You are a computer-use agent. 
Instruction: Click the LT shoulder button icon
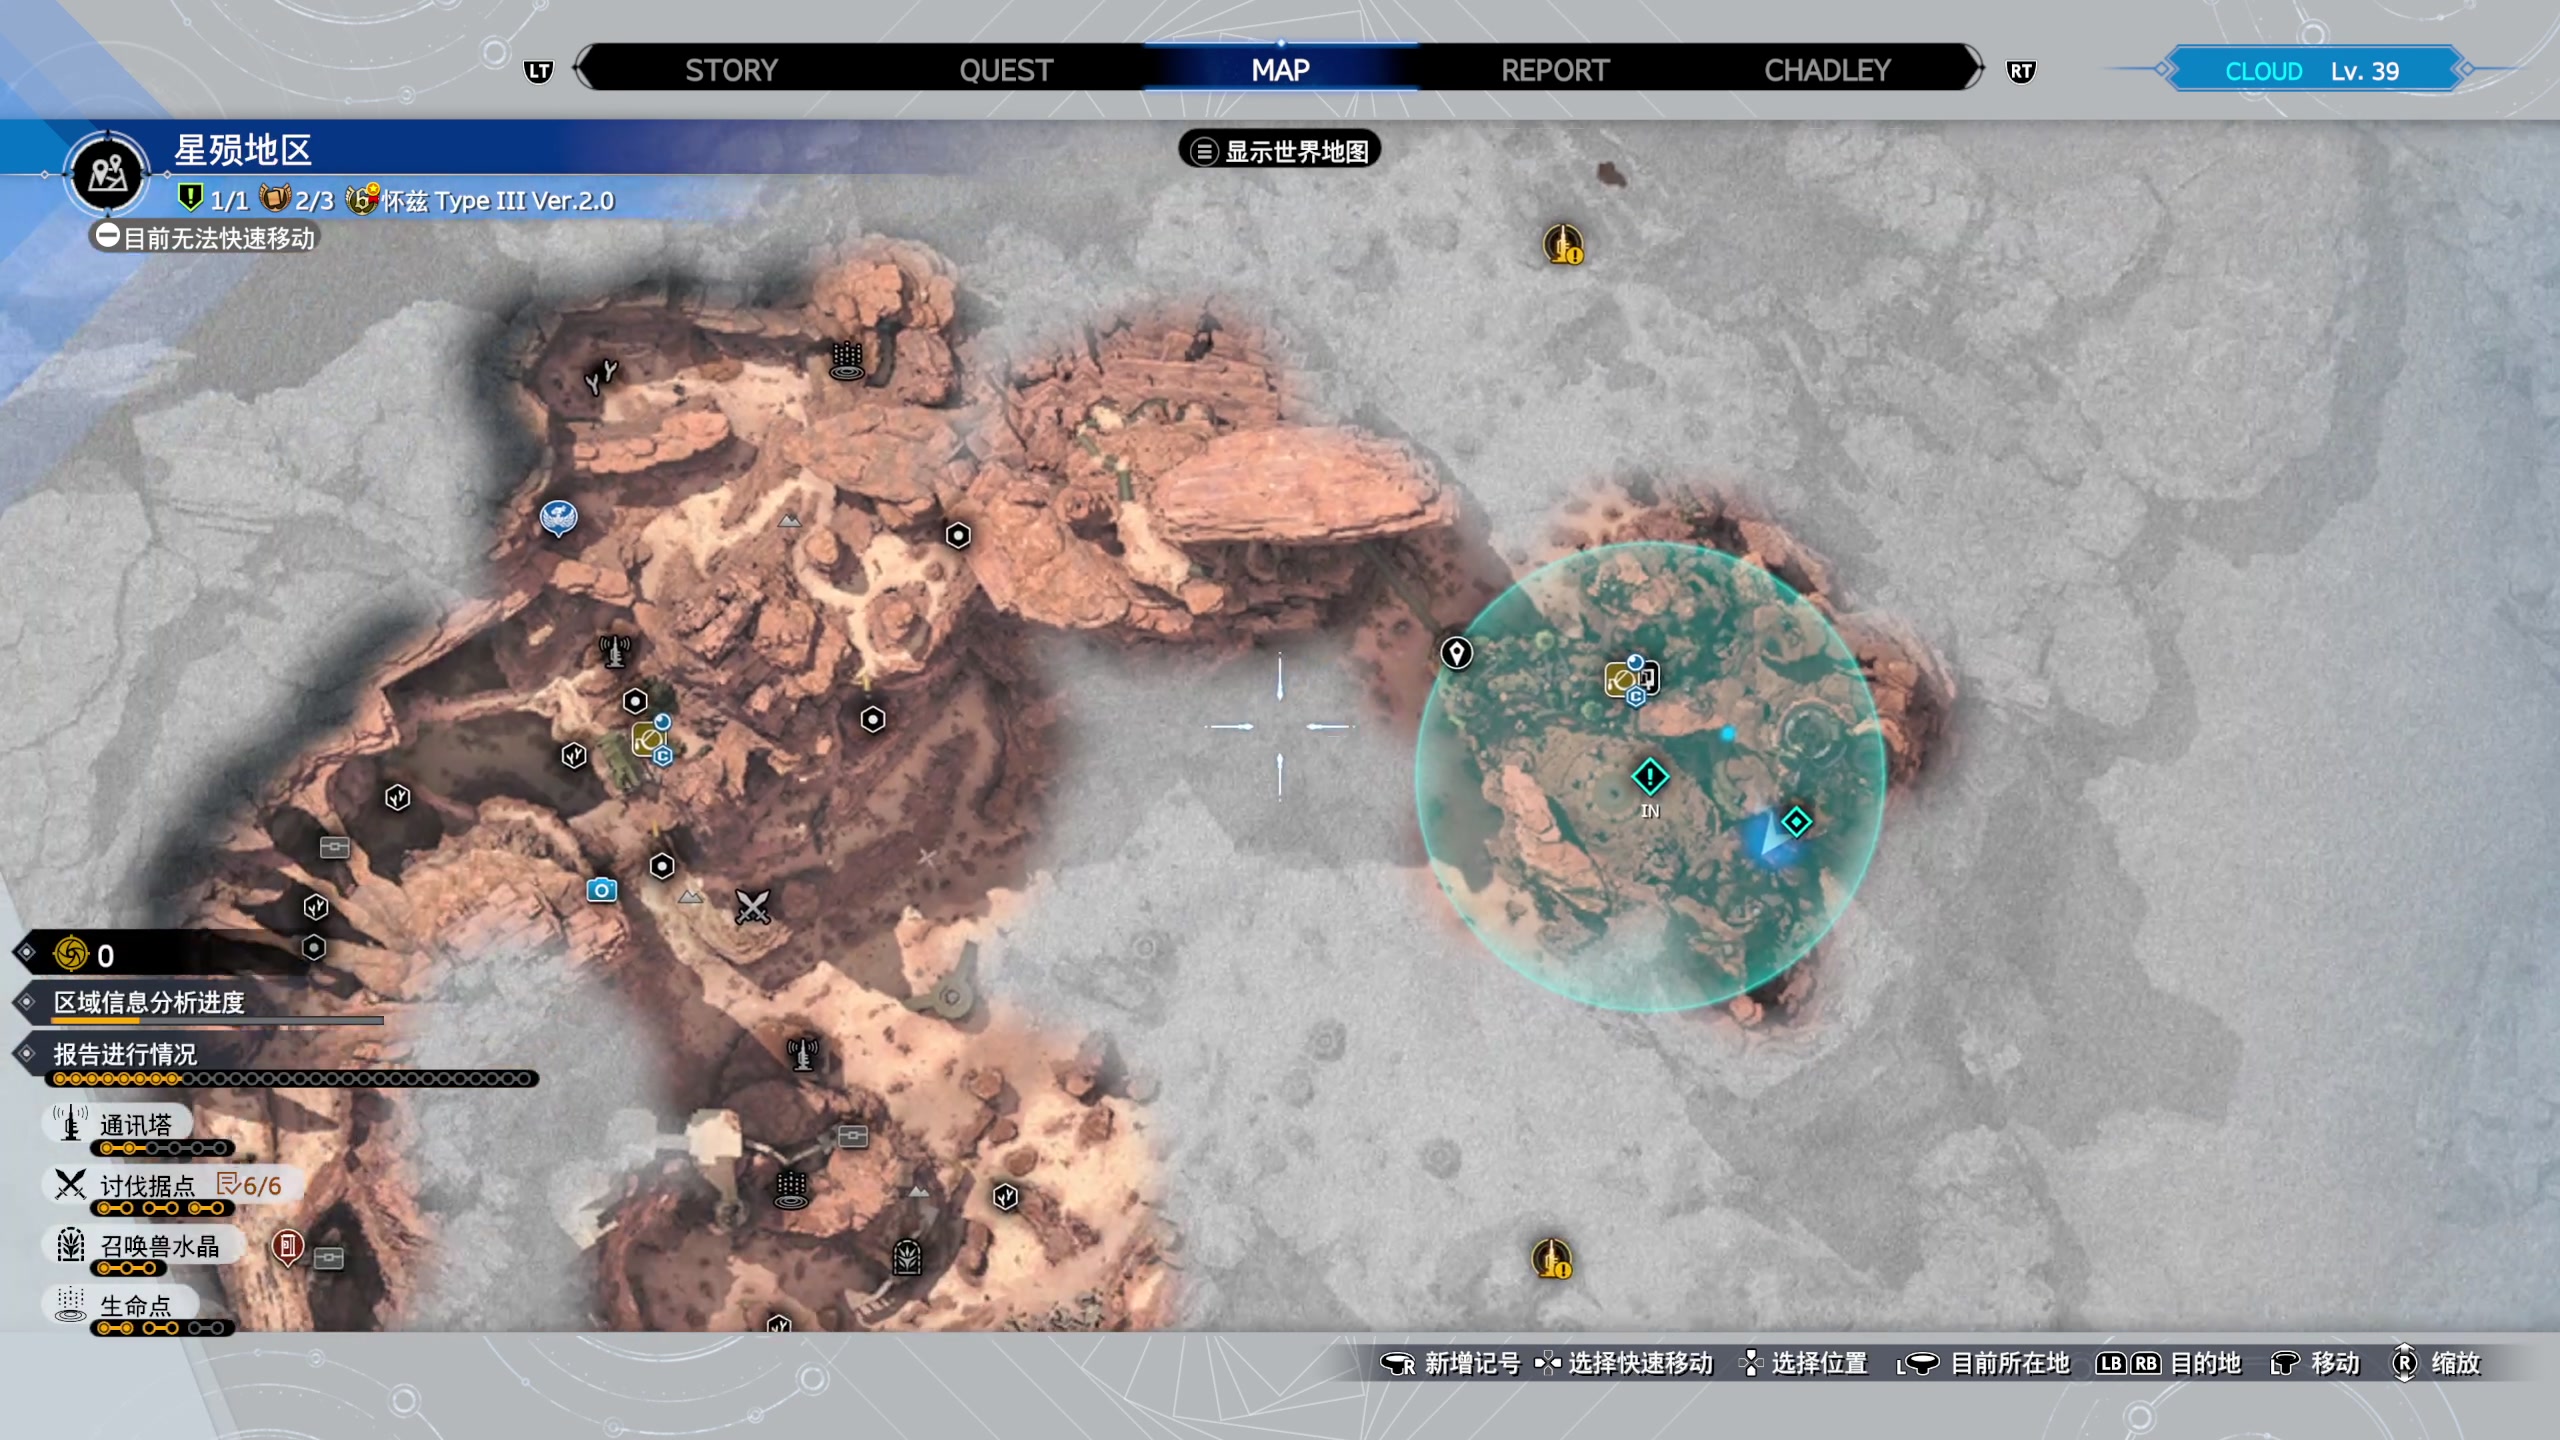click(x=539, y=71)
